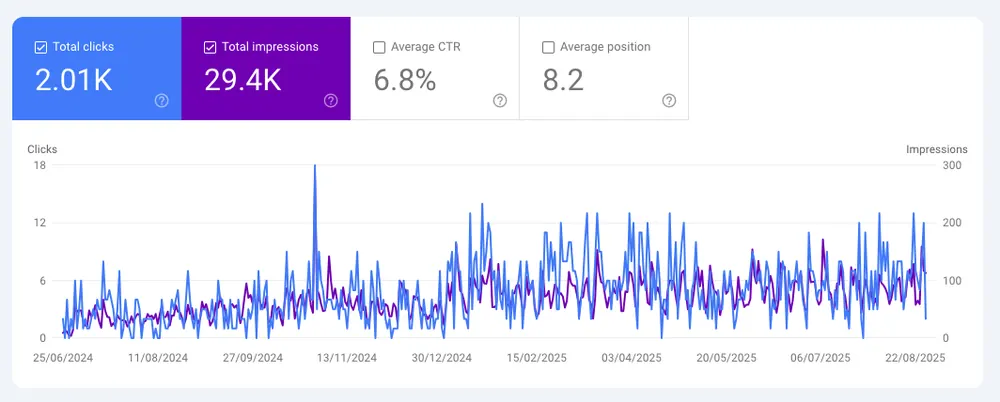Click the 12 clicks axis tick
This screenshot has width=1000, height=402.
(40, 223)
